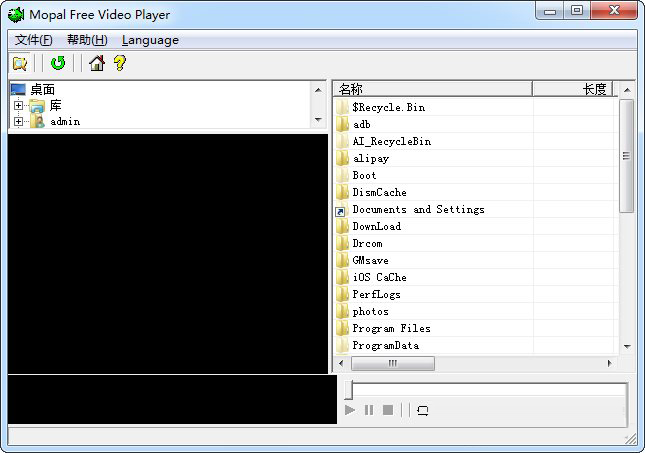Viewport: 645px width, 453px height.
Task: Maximize the Mopal Free Video Player window
Action: [577, 11]
